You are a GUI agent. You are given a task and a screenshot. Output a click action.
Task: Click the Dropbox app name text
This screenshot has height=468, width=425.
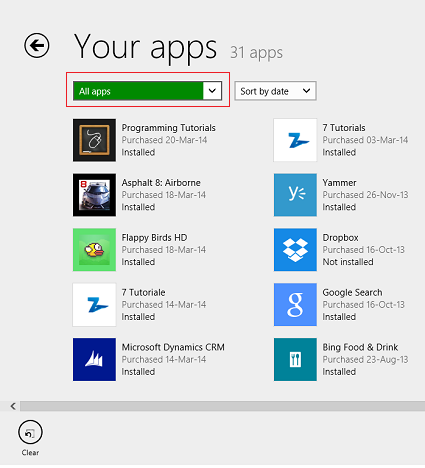tap(340, 238)
